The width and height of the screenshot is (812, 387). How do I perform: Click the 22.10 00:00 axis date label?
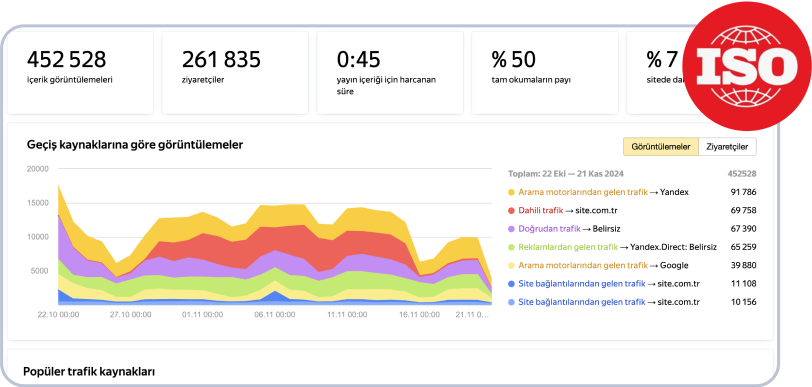pos(59,314)
